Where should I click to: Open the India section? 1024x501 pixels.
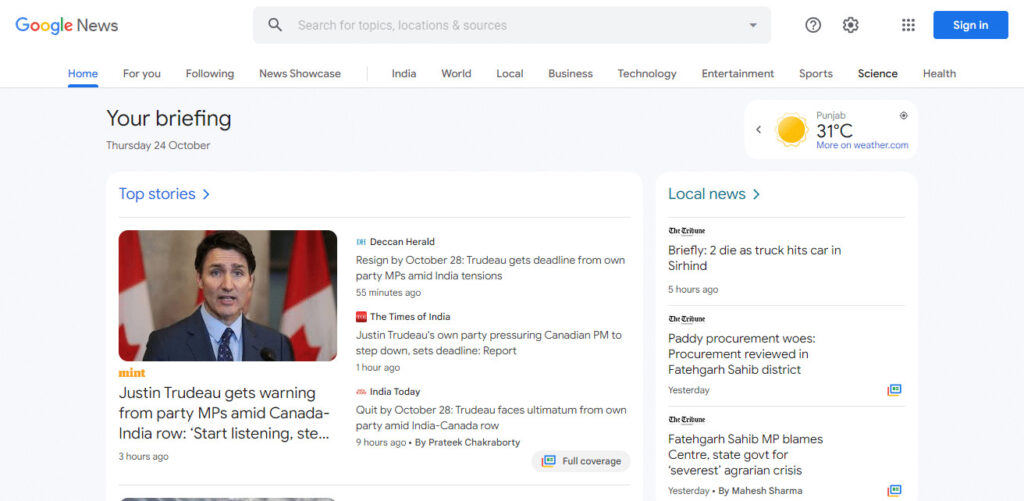pyautogui.click(x=404, y=74)
